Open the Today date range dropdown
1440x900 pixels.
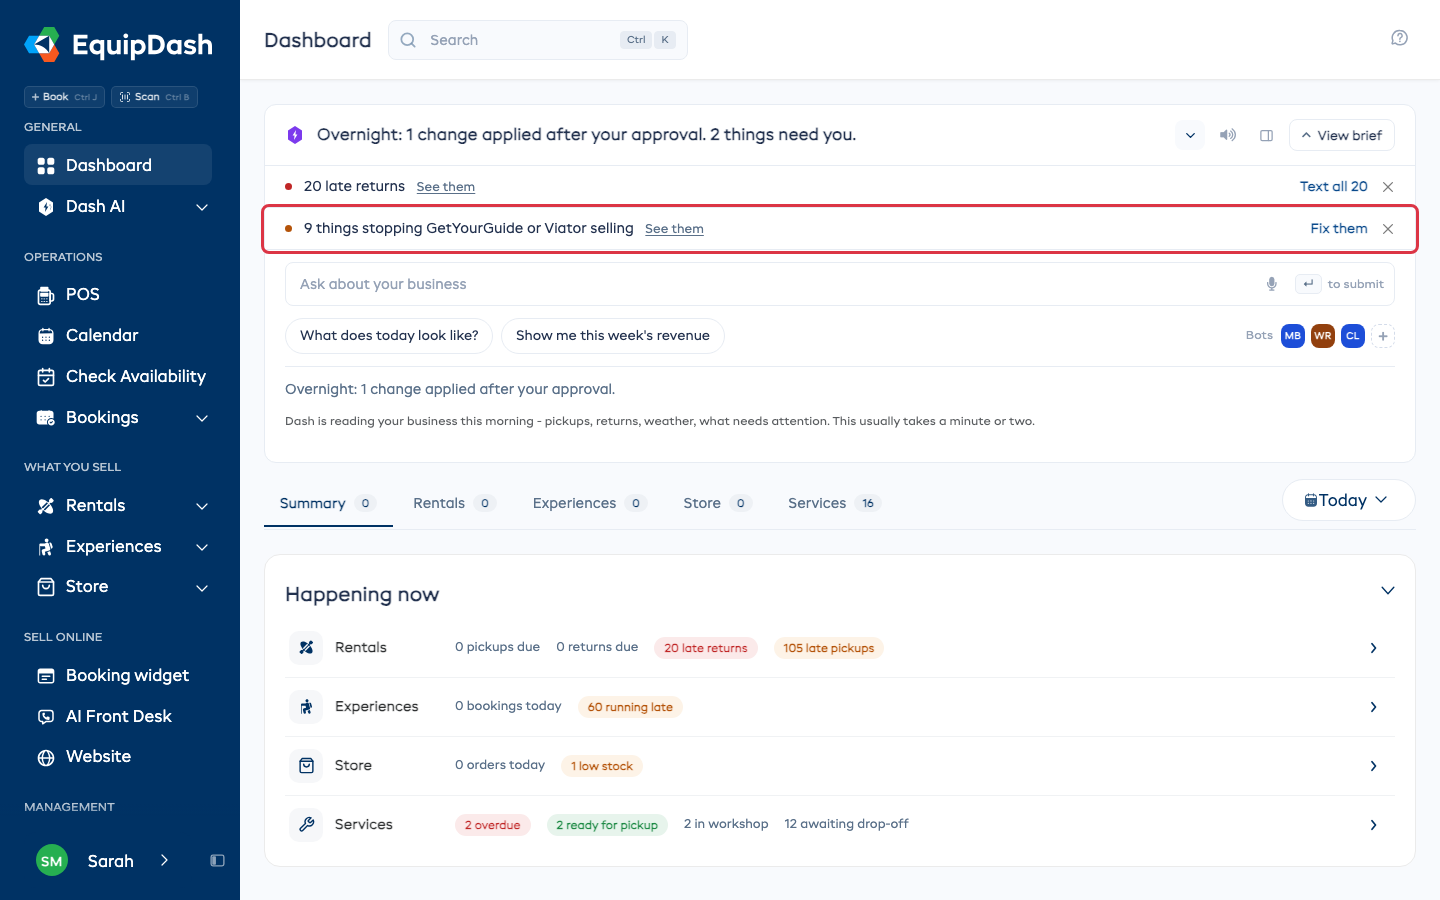[x=1348, y=500]
